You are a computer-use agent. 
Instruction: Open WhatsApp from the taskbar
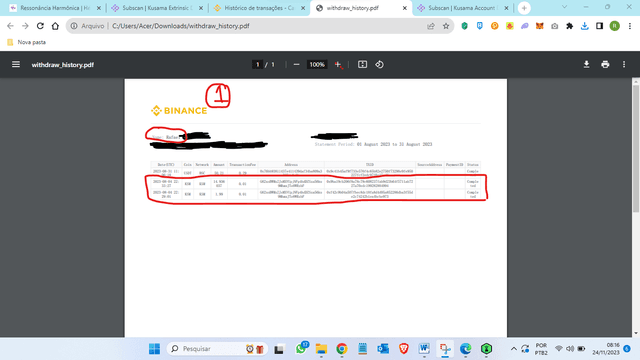pyautogui.click(x=301, y=349)
